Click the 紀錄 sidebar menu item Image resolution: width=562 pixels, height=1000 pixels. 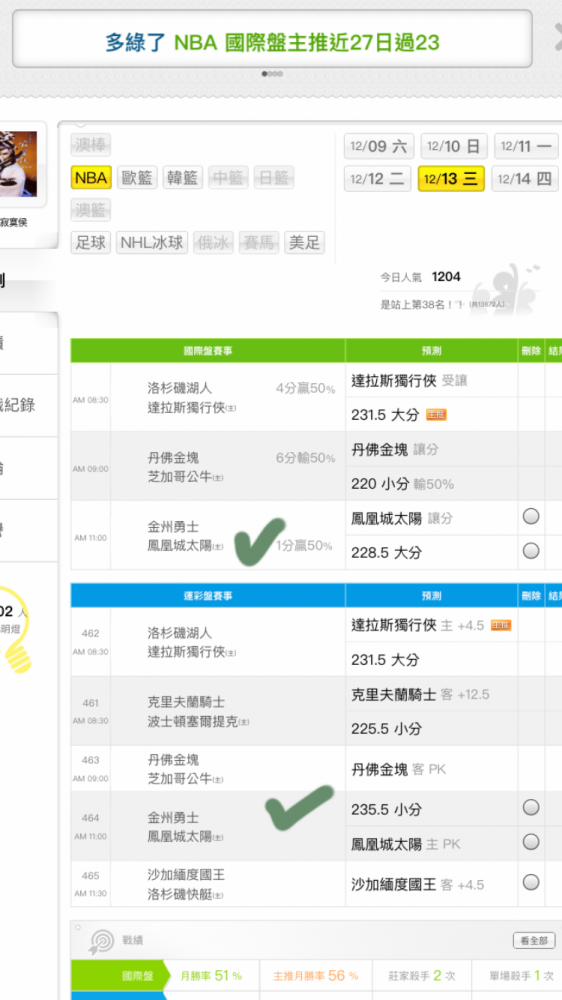click(28, 405)
